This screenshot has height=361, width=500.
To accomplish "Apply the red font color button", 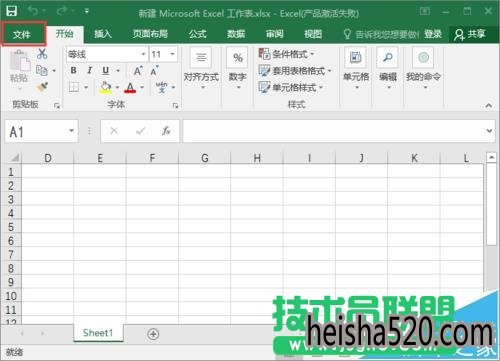I will tap(130, 87).
